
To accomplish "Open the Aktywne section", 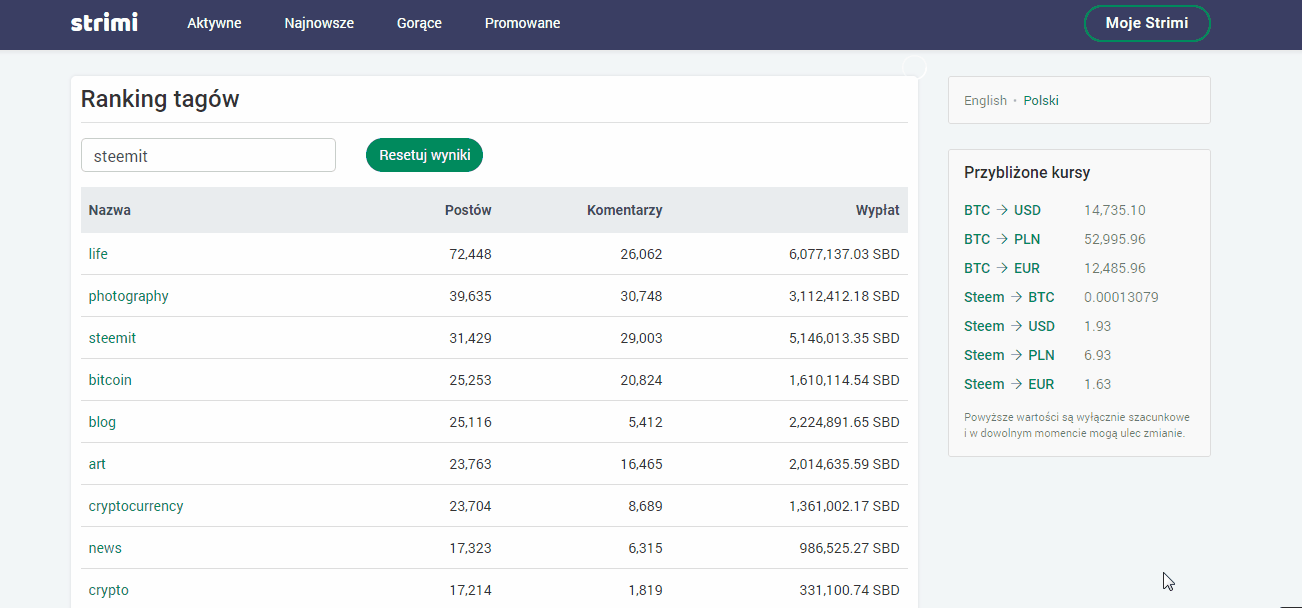I will pos(214,23).
